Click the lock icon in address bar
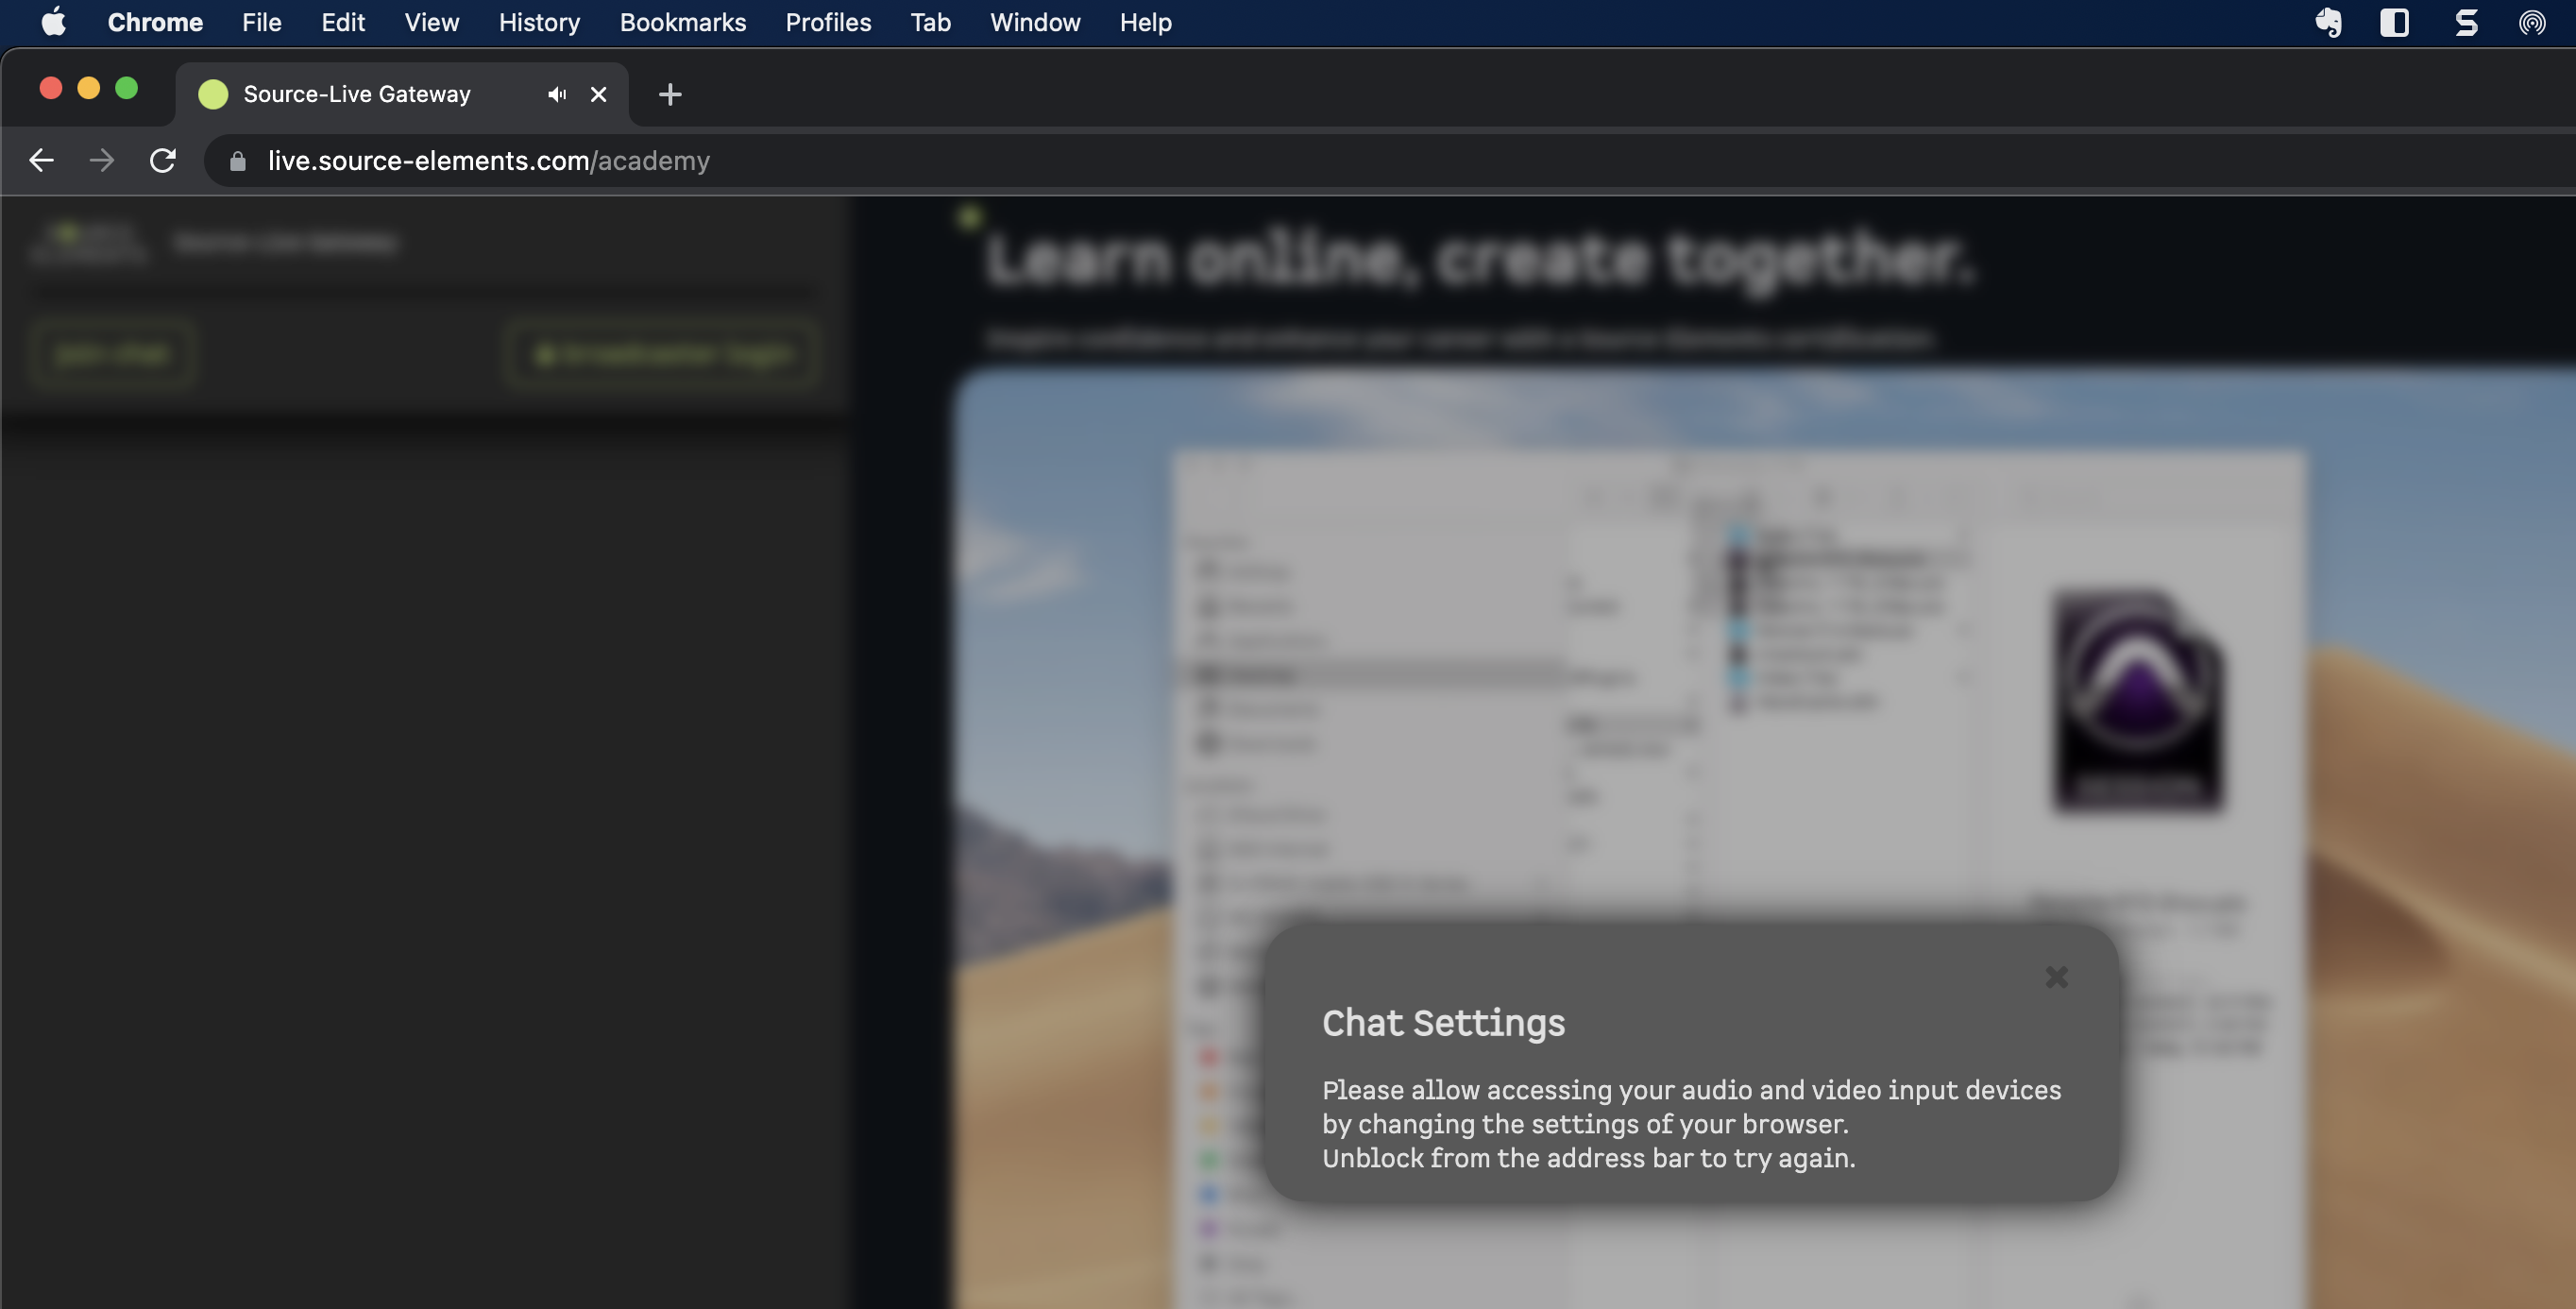This screenshot has height=1309, width=2576. point(237,161)
